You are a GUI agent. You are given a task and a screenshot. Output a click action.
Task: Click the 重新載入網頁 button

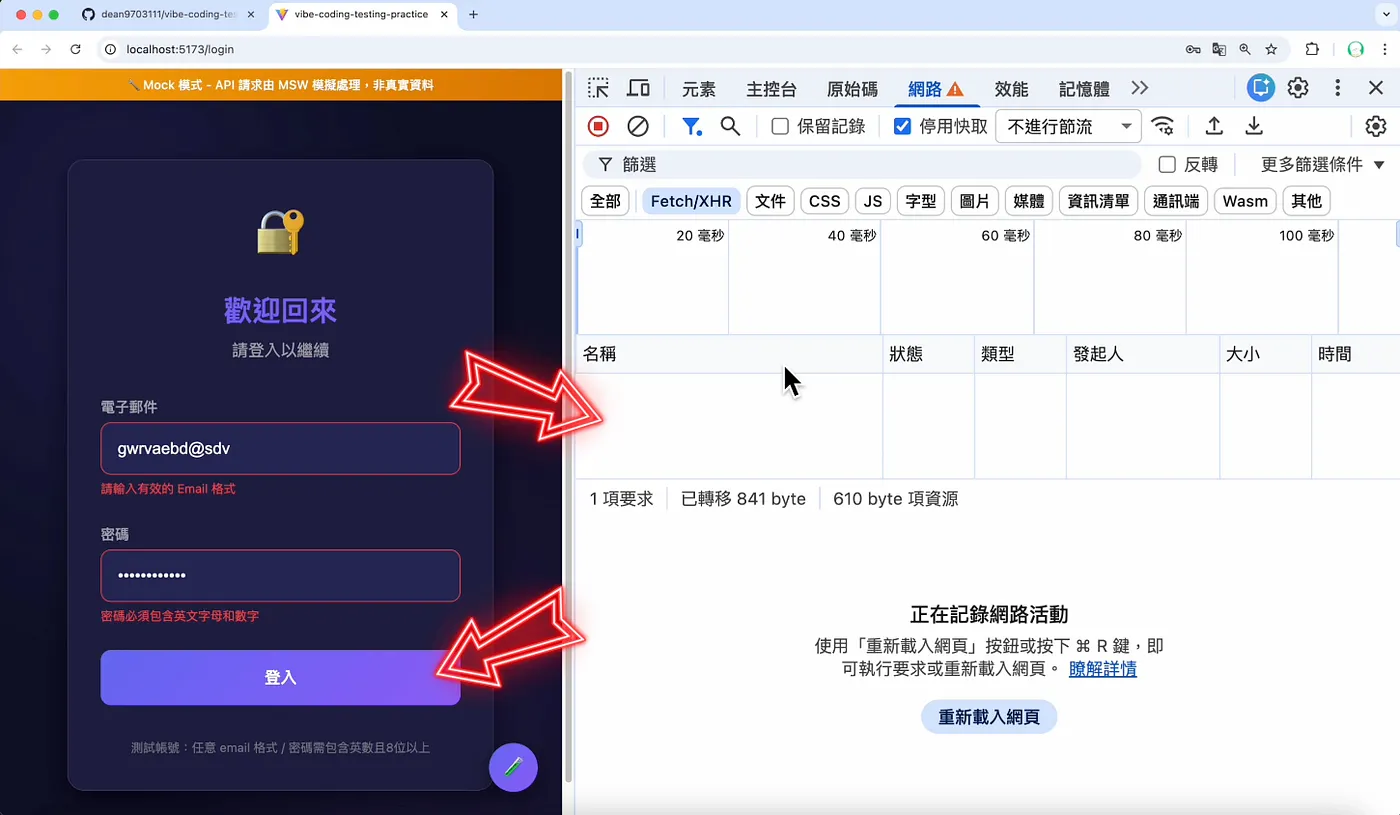[x=988, y=717]
